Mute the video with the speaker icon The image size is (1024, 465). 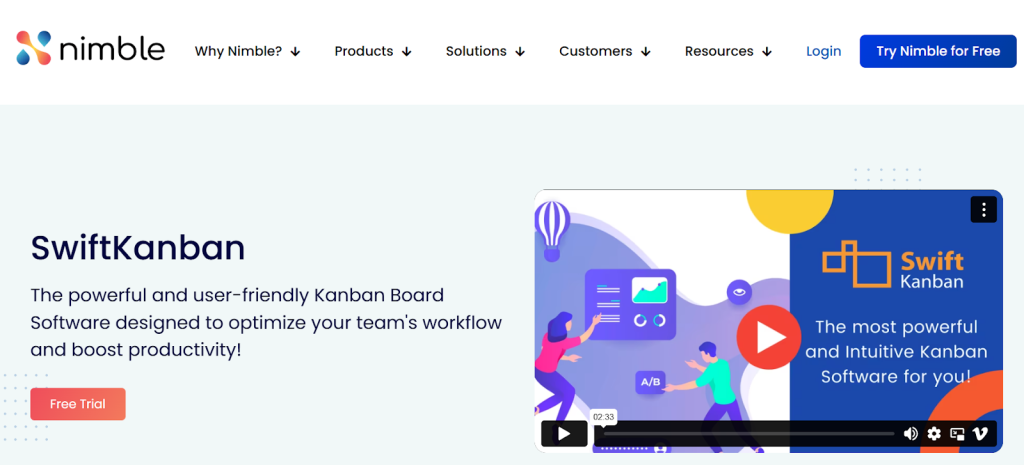pyautogui.click(x=910, y=434)
